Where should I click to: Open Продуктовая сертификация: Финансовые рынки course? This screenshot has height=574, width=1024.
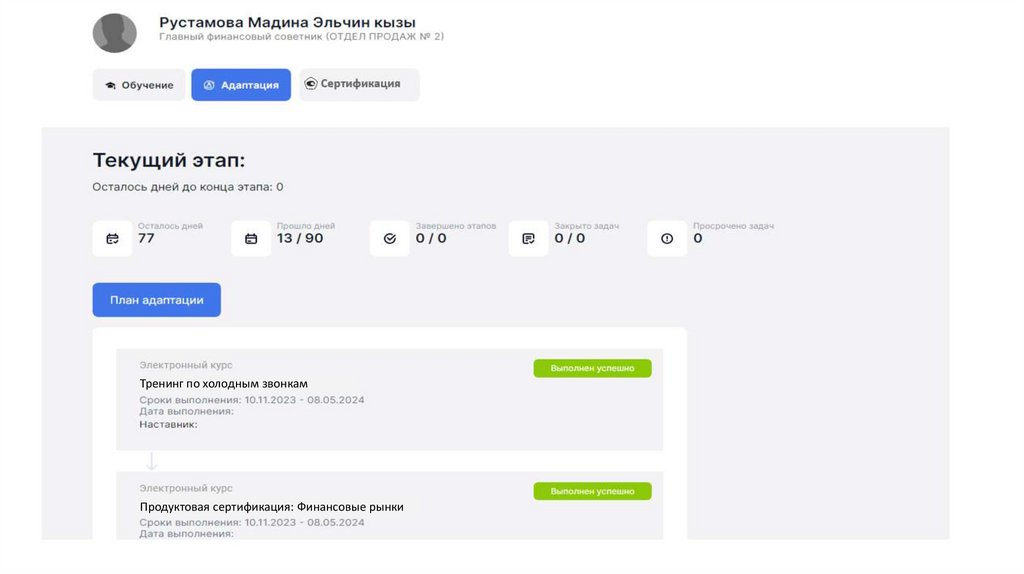[x=272, y=507]
